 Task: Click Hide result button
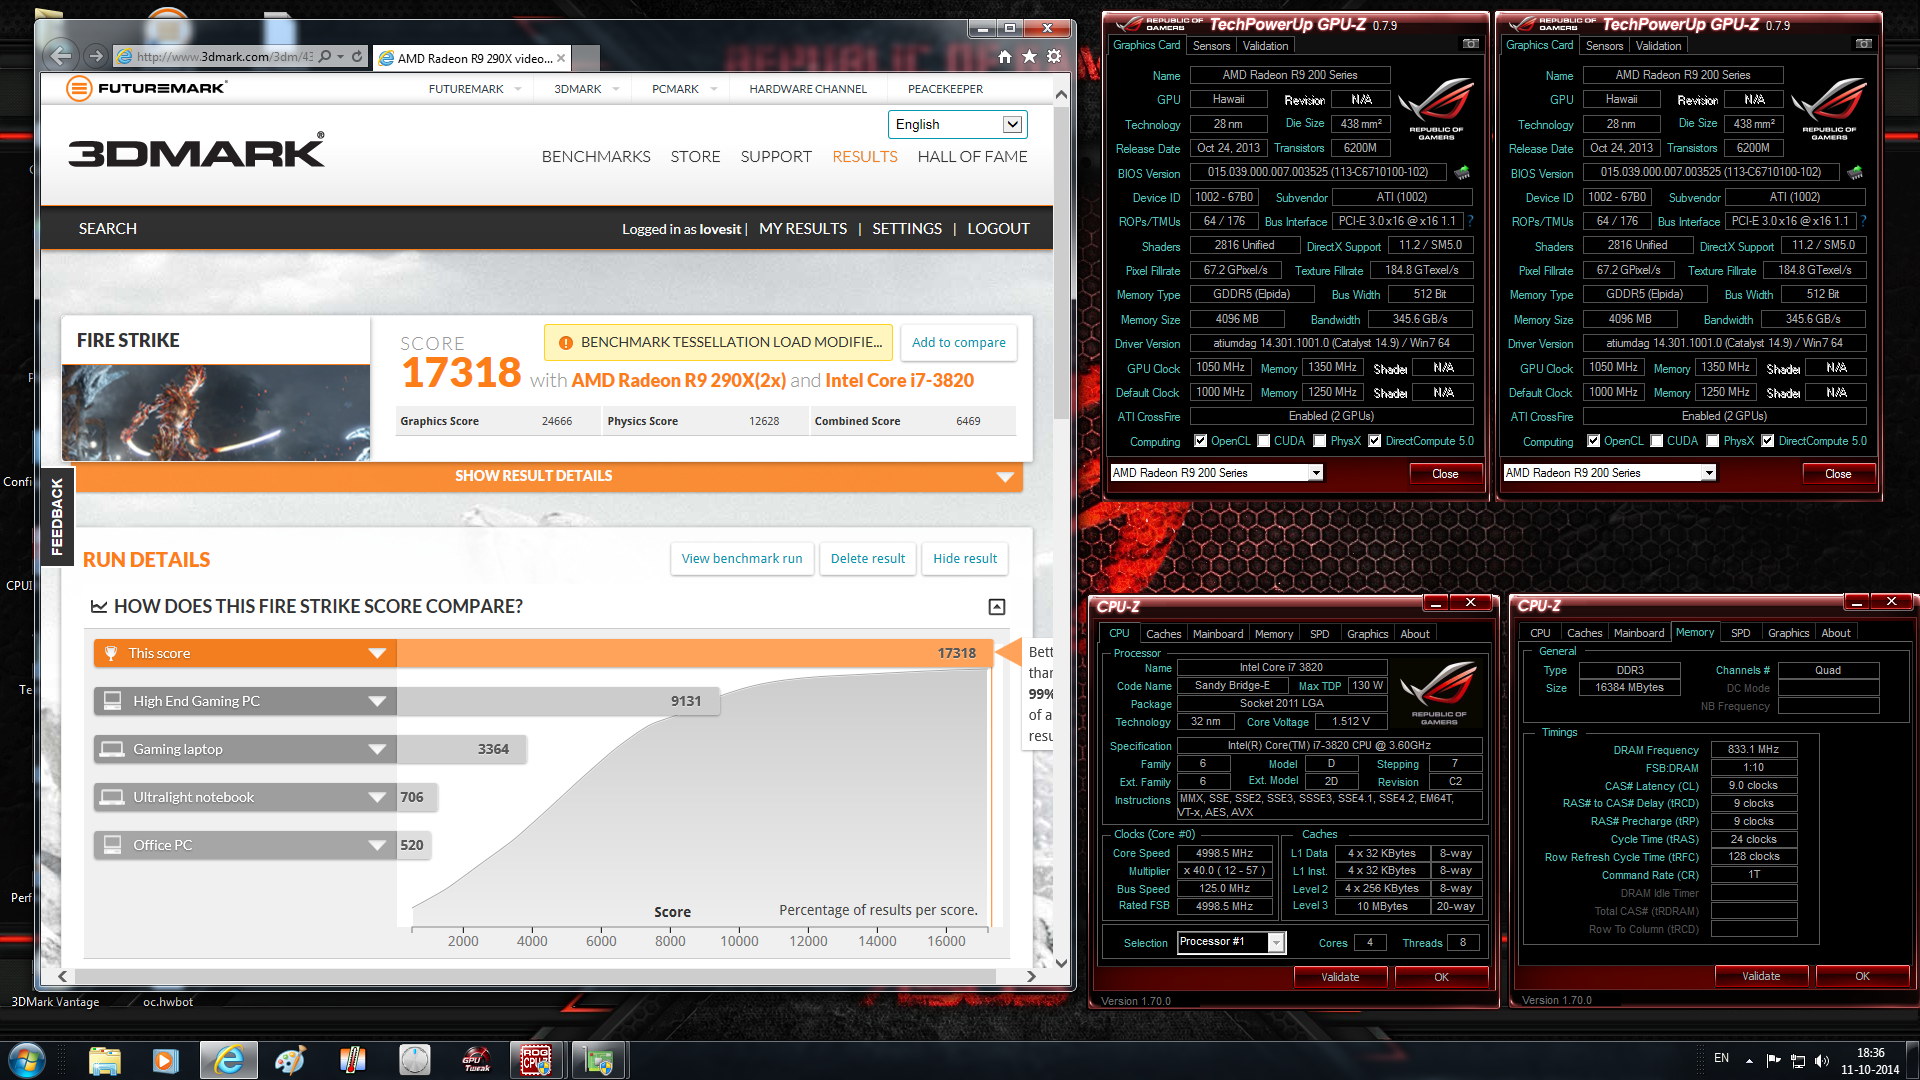[965, 559]
